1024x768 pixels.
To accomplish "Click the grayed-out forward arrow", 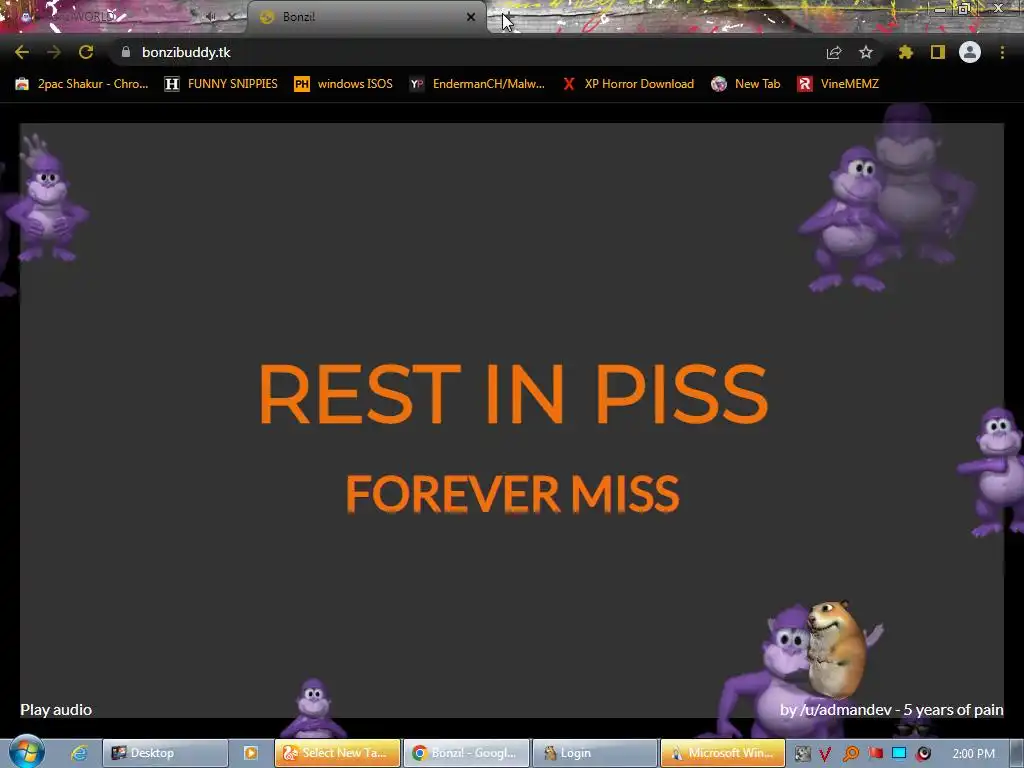I will (54, 52).
